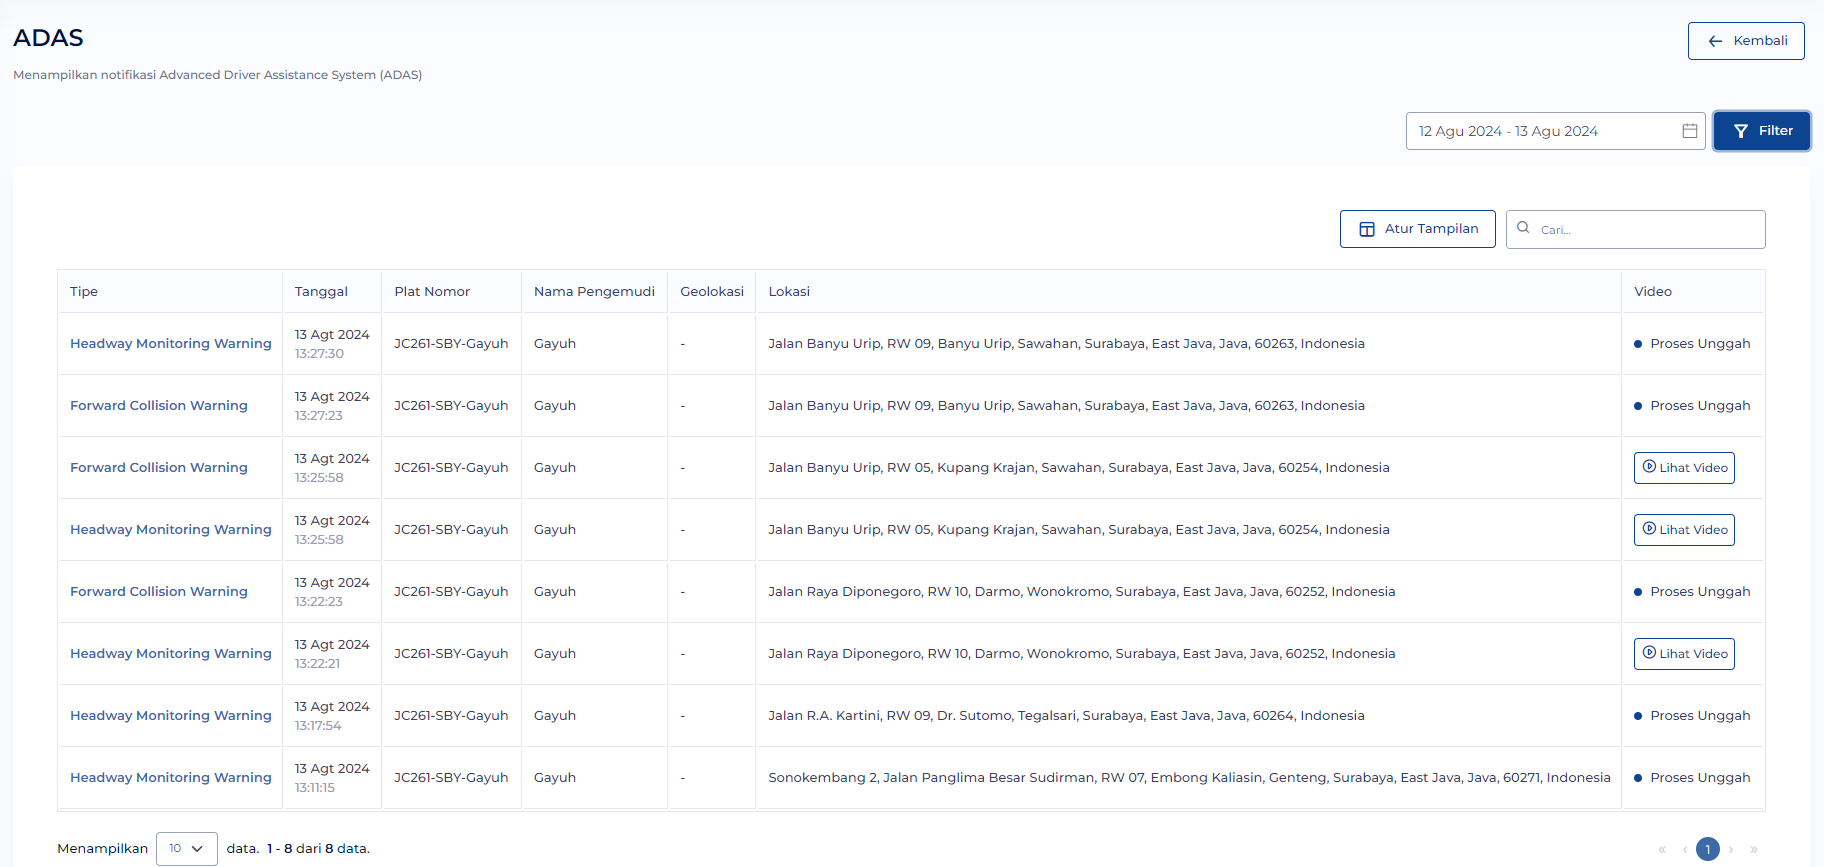
Task: Open Headway Monitoring Warning at 13:27:30
Action: pyautogui.click(x=171, y=344)
